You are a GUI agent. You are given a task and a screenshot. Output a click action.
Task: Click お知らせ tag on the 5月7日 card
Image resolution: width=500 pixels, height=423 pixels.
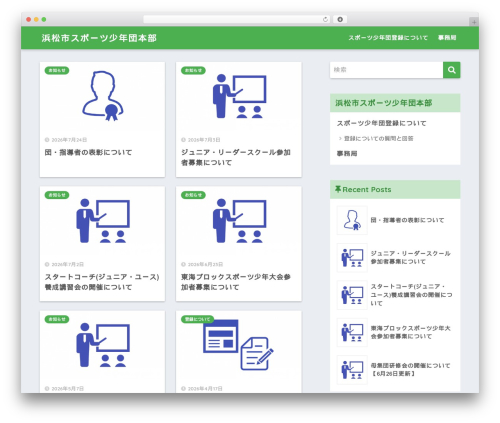coord(57,319)
